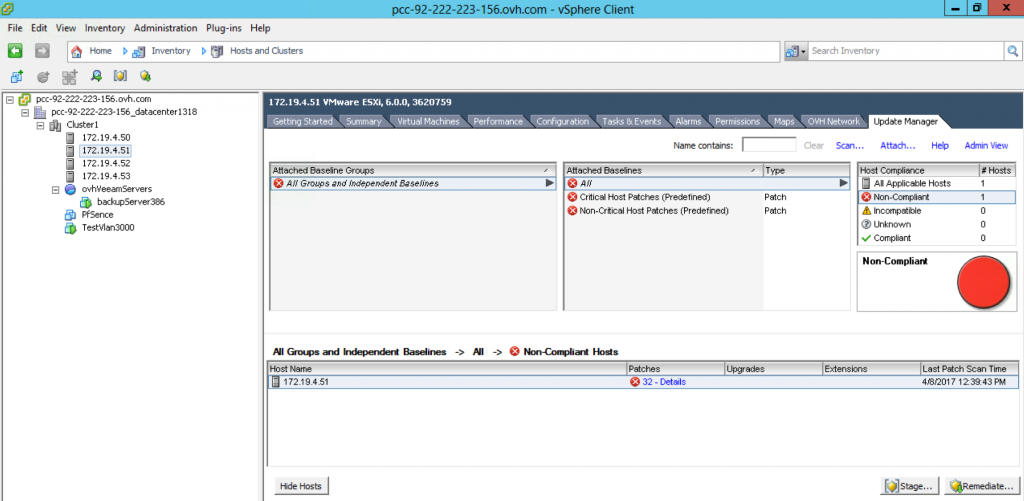Select the All Applicable Hosts row
Viewport: 1024px width, 501px height.
(936, 184)
